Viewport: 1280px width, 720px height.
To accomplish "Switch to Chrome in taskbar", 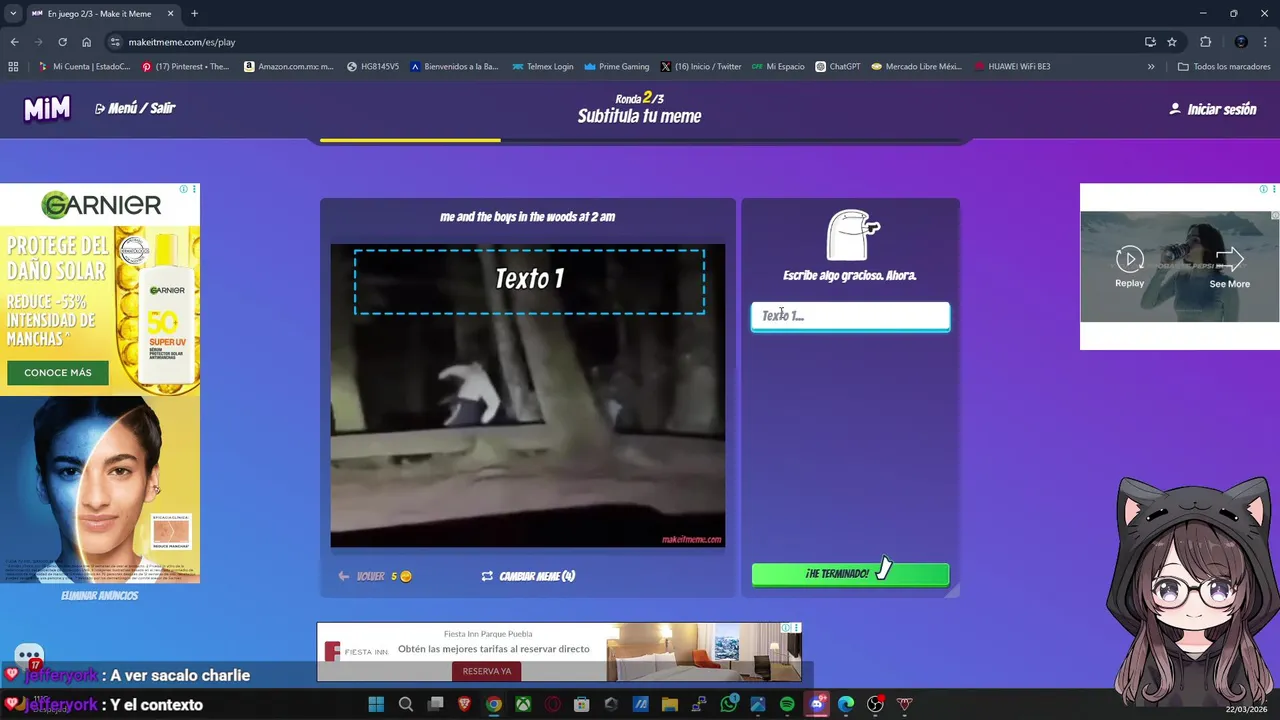I will click(x=494, y=704).
